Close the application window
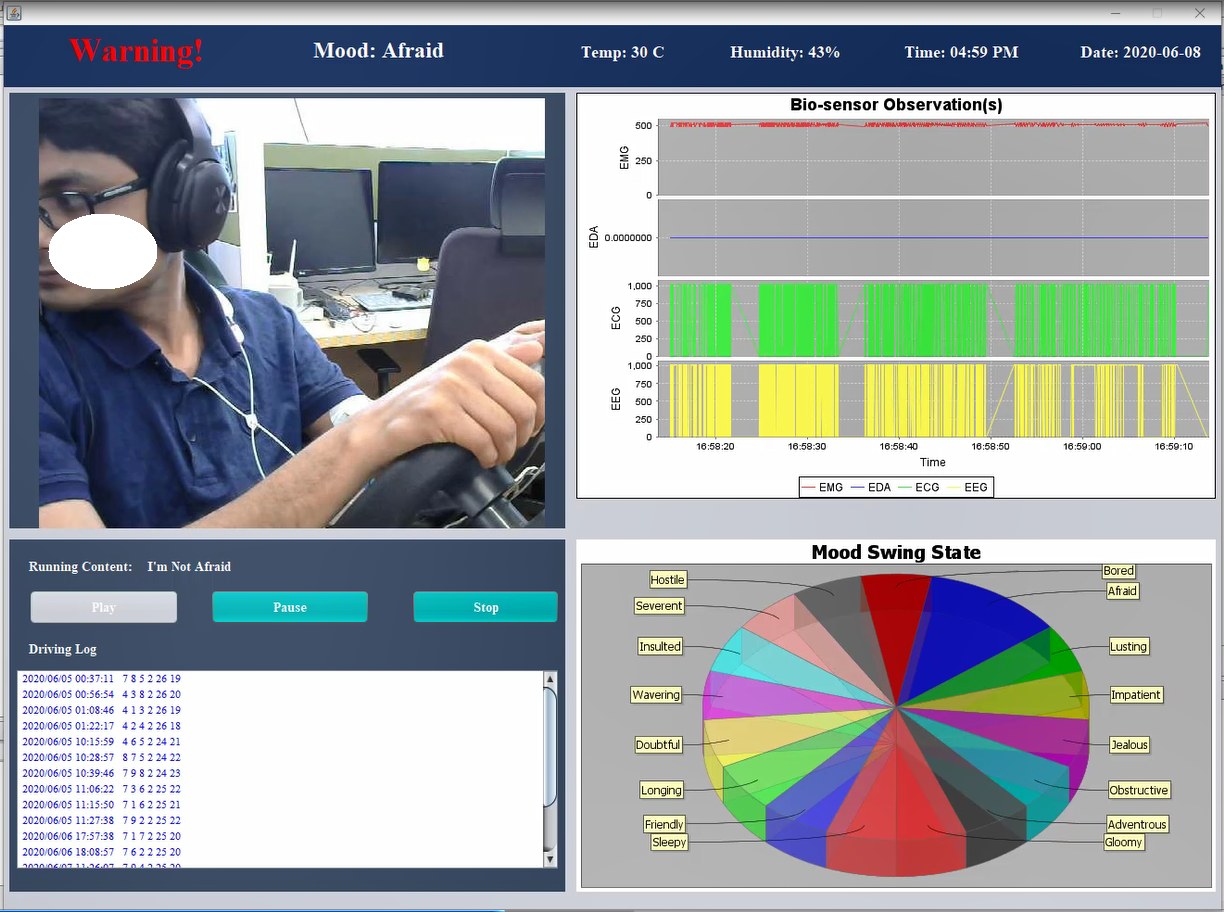 (1199, 12)
